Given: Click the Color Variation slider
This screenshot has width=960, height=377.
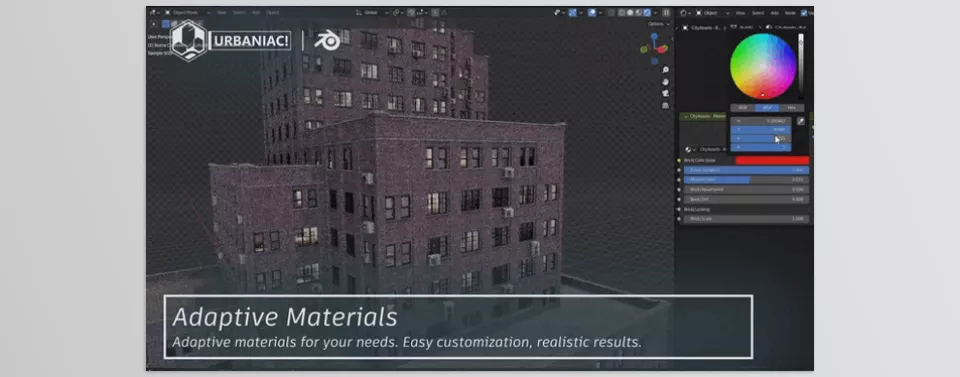Looking at the screenshot, I should point(746,170).
